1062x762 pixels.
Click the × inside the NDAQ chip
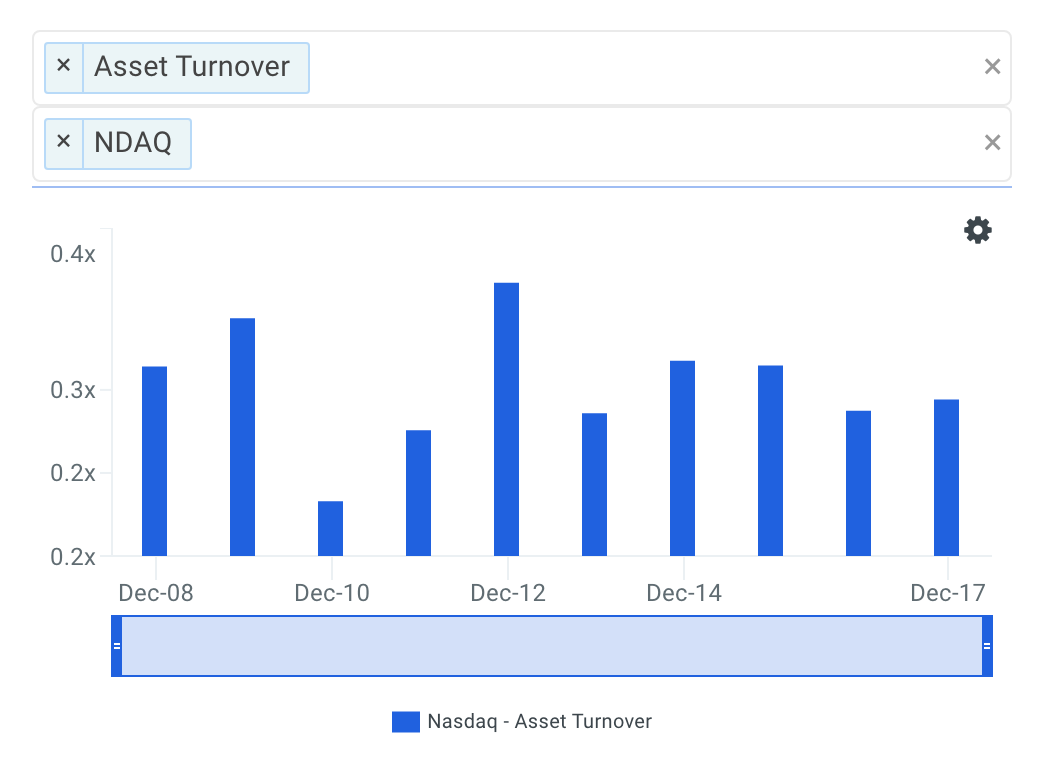pos(63,142)
